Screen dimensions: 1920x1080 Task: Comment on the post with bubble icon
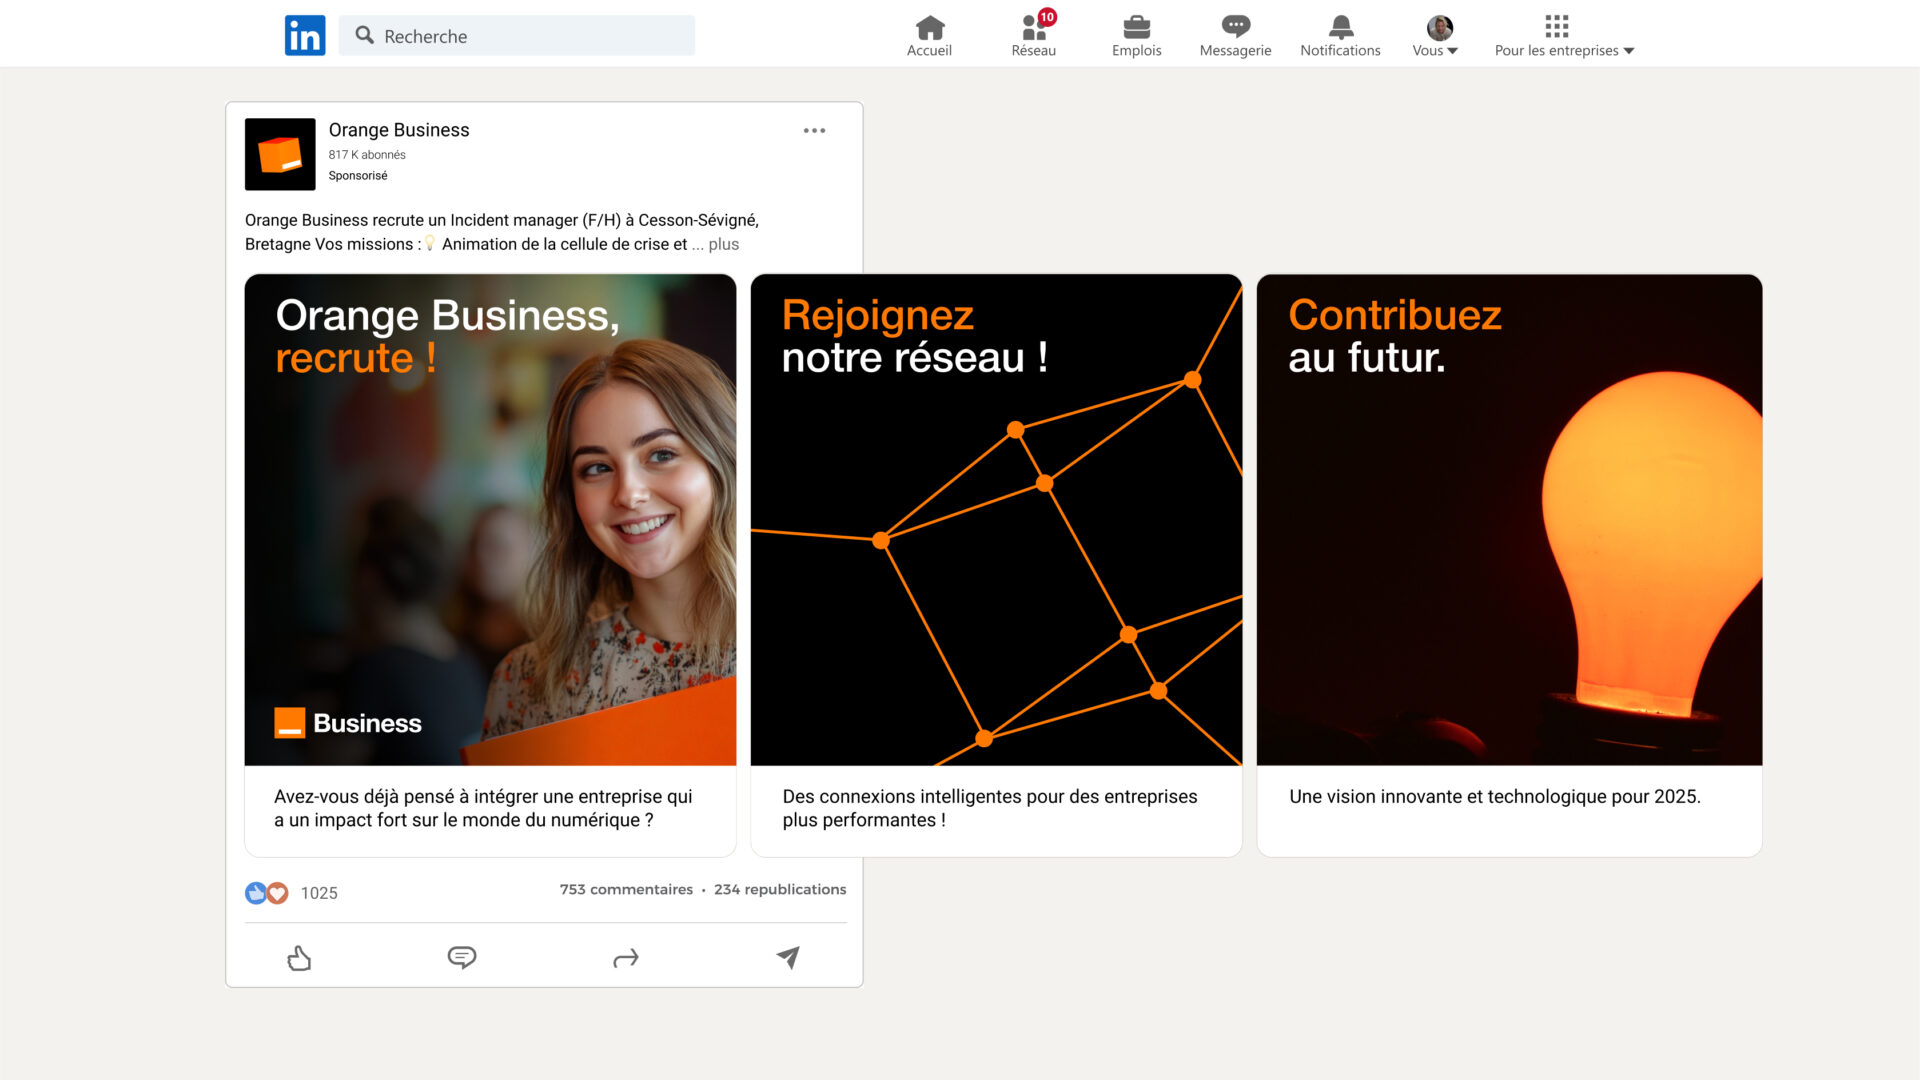click(x=462, y=958)
